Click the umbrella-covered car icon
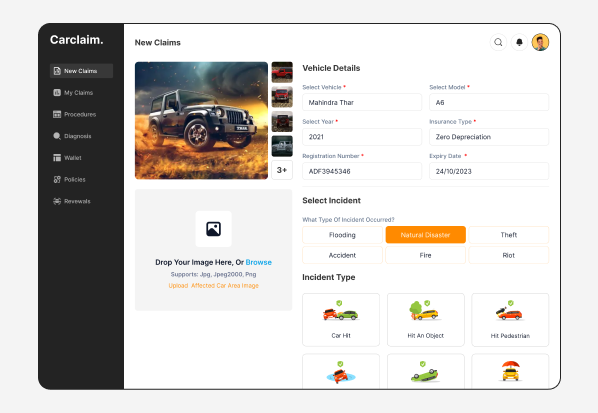 pyautogui.click(x=511, y=371)
